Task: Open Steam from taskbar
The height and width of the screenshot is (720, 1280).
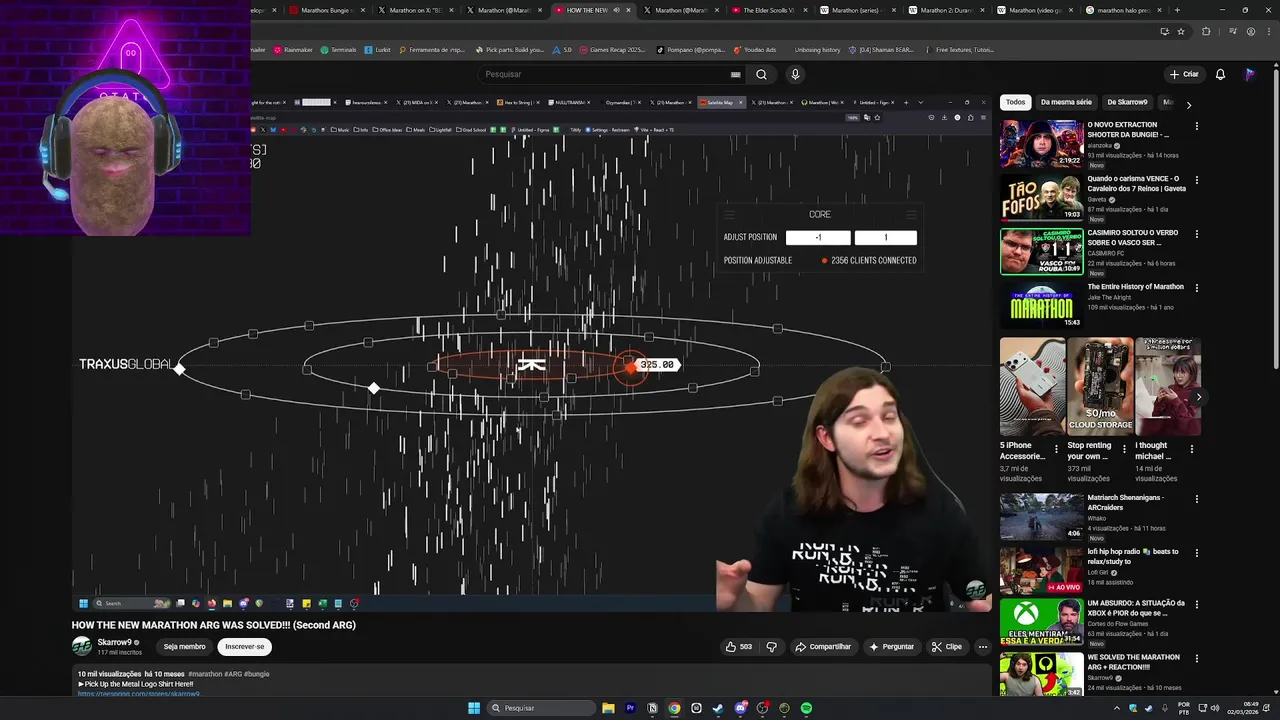Action: (x=718, y=708)
